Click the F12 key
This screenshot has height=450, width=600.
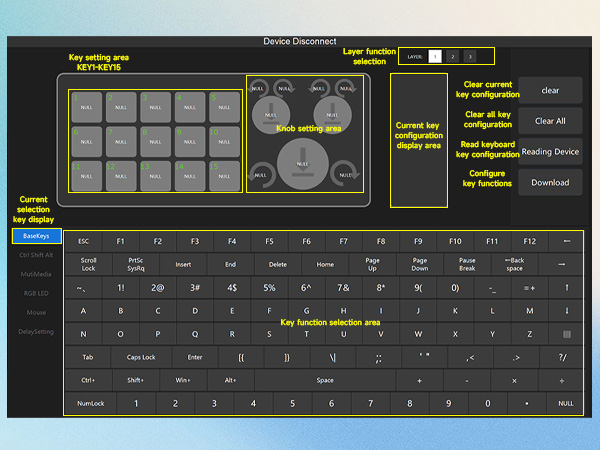coord(530,241)
